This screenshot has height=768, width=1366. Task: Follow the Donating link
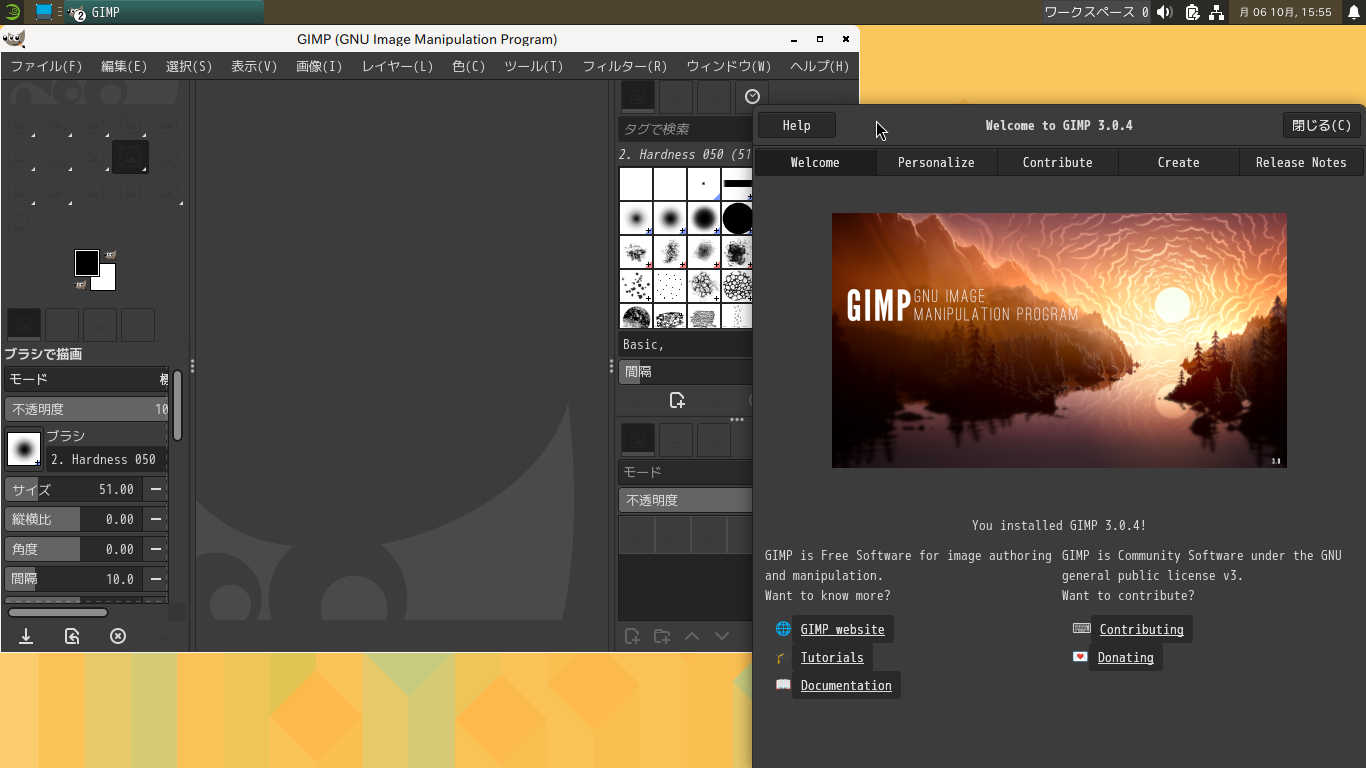(1125, 657)
